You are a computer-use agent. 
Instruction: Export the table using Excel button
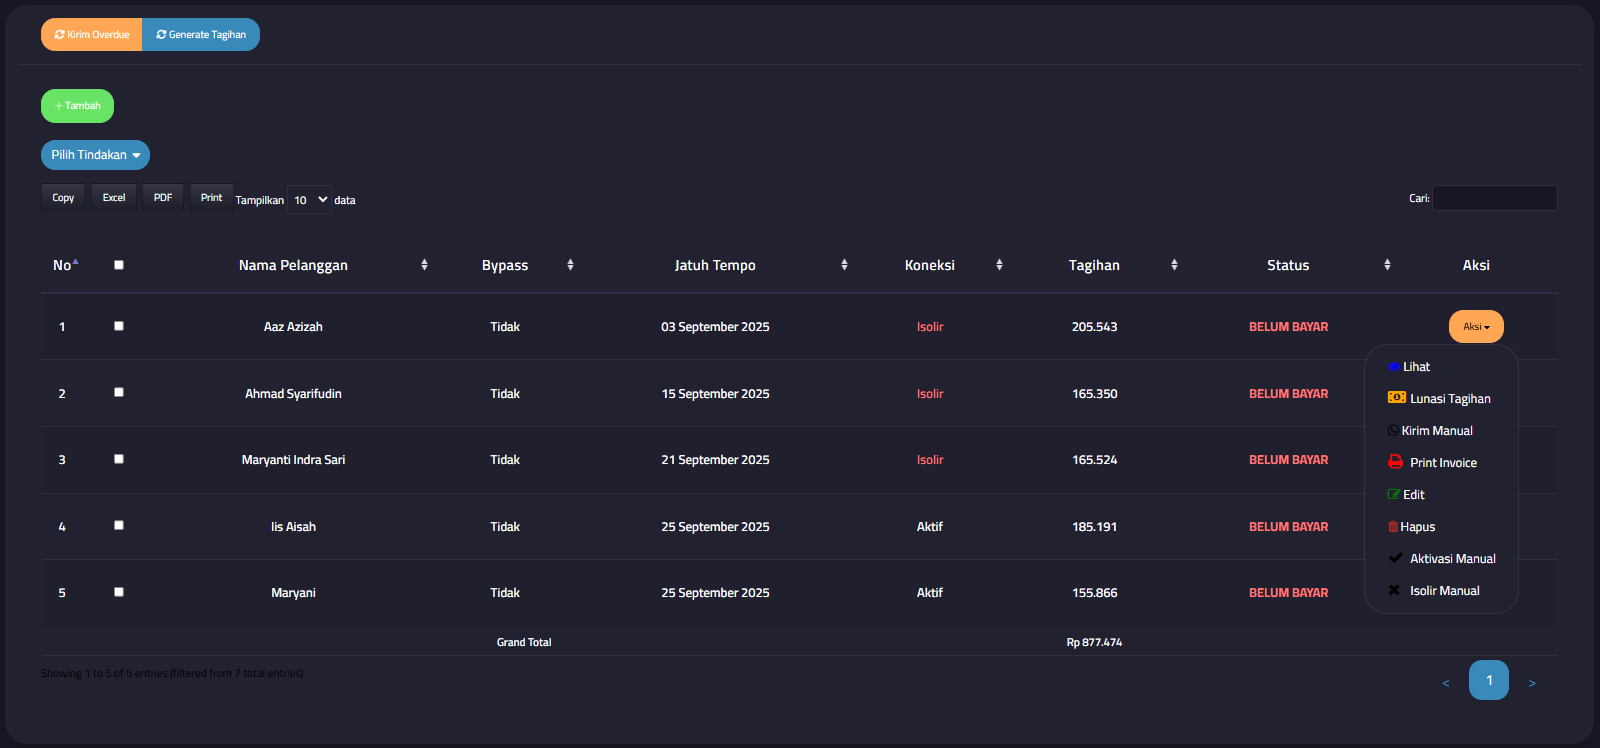click(x=114, y=198)
